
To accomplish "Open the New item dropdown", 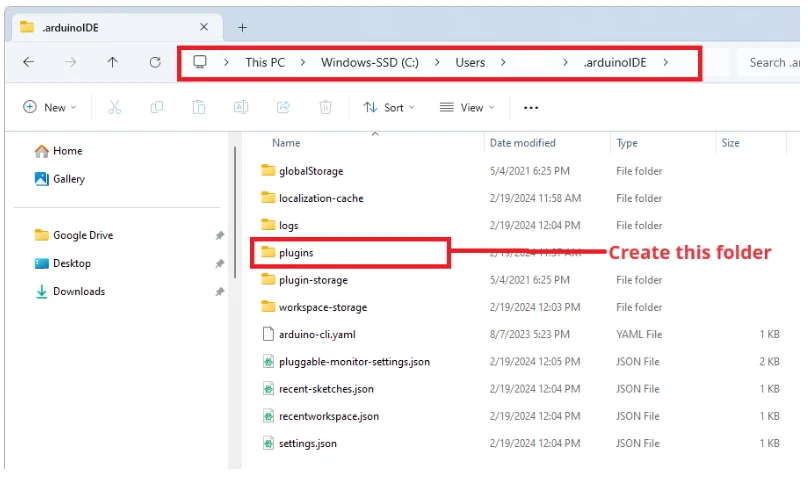I will coord(51,107).
